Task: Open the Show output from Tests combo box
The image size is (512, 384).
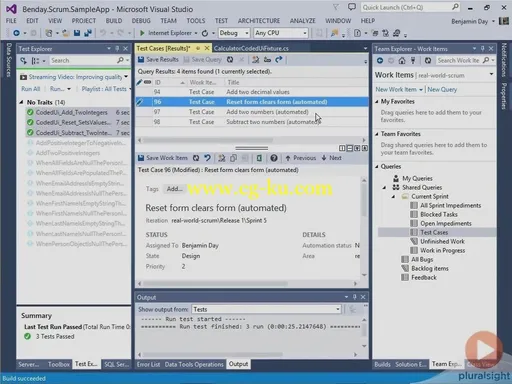Action: coord(266,309)
